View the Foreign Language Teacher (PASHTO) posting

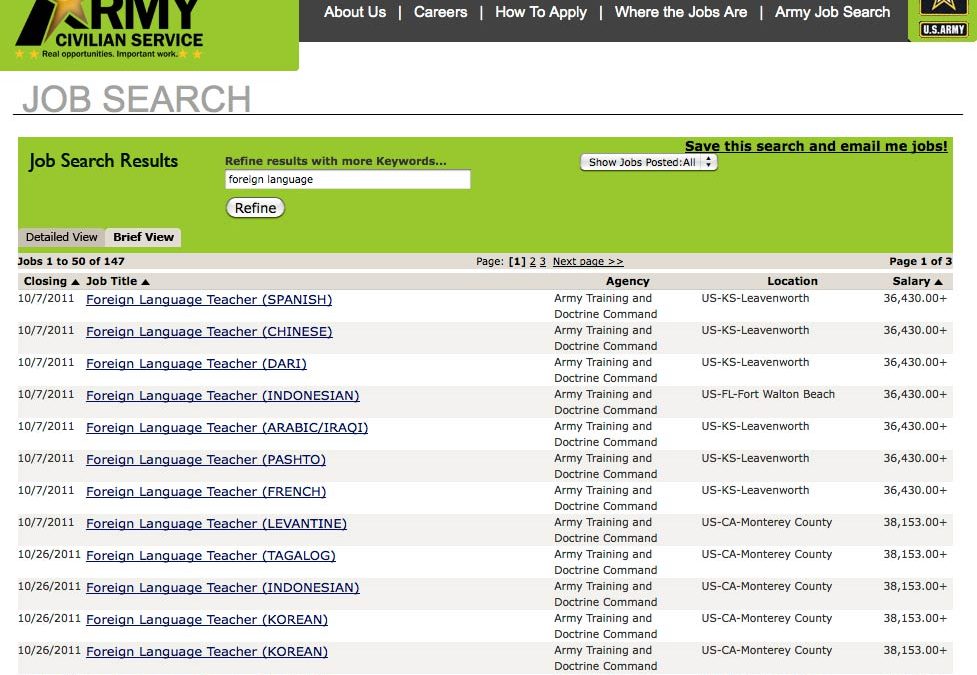pyautogui.click(x=206, y=459)
